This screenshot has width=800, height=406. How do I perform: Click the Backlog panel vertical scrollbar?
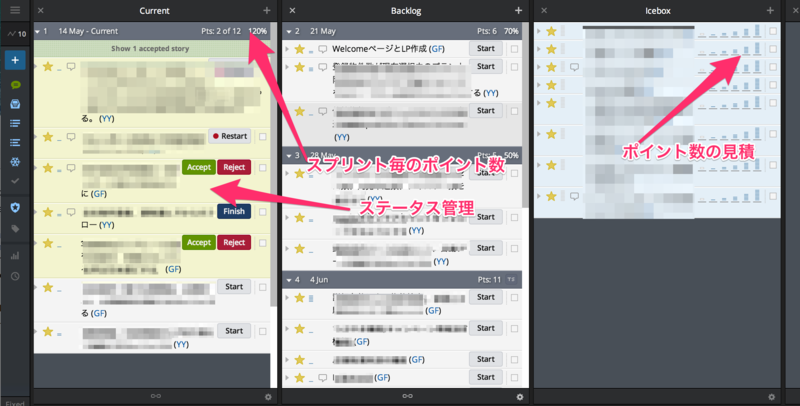pyautogui.click(x=526, y=115)
